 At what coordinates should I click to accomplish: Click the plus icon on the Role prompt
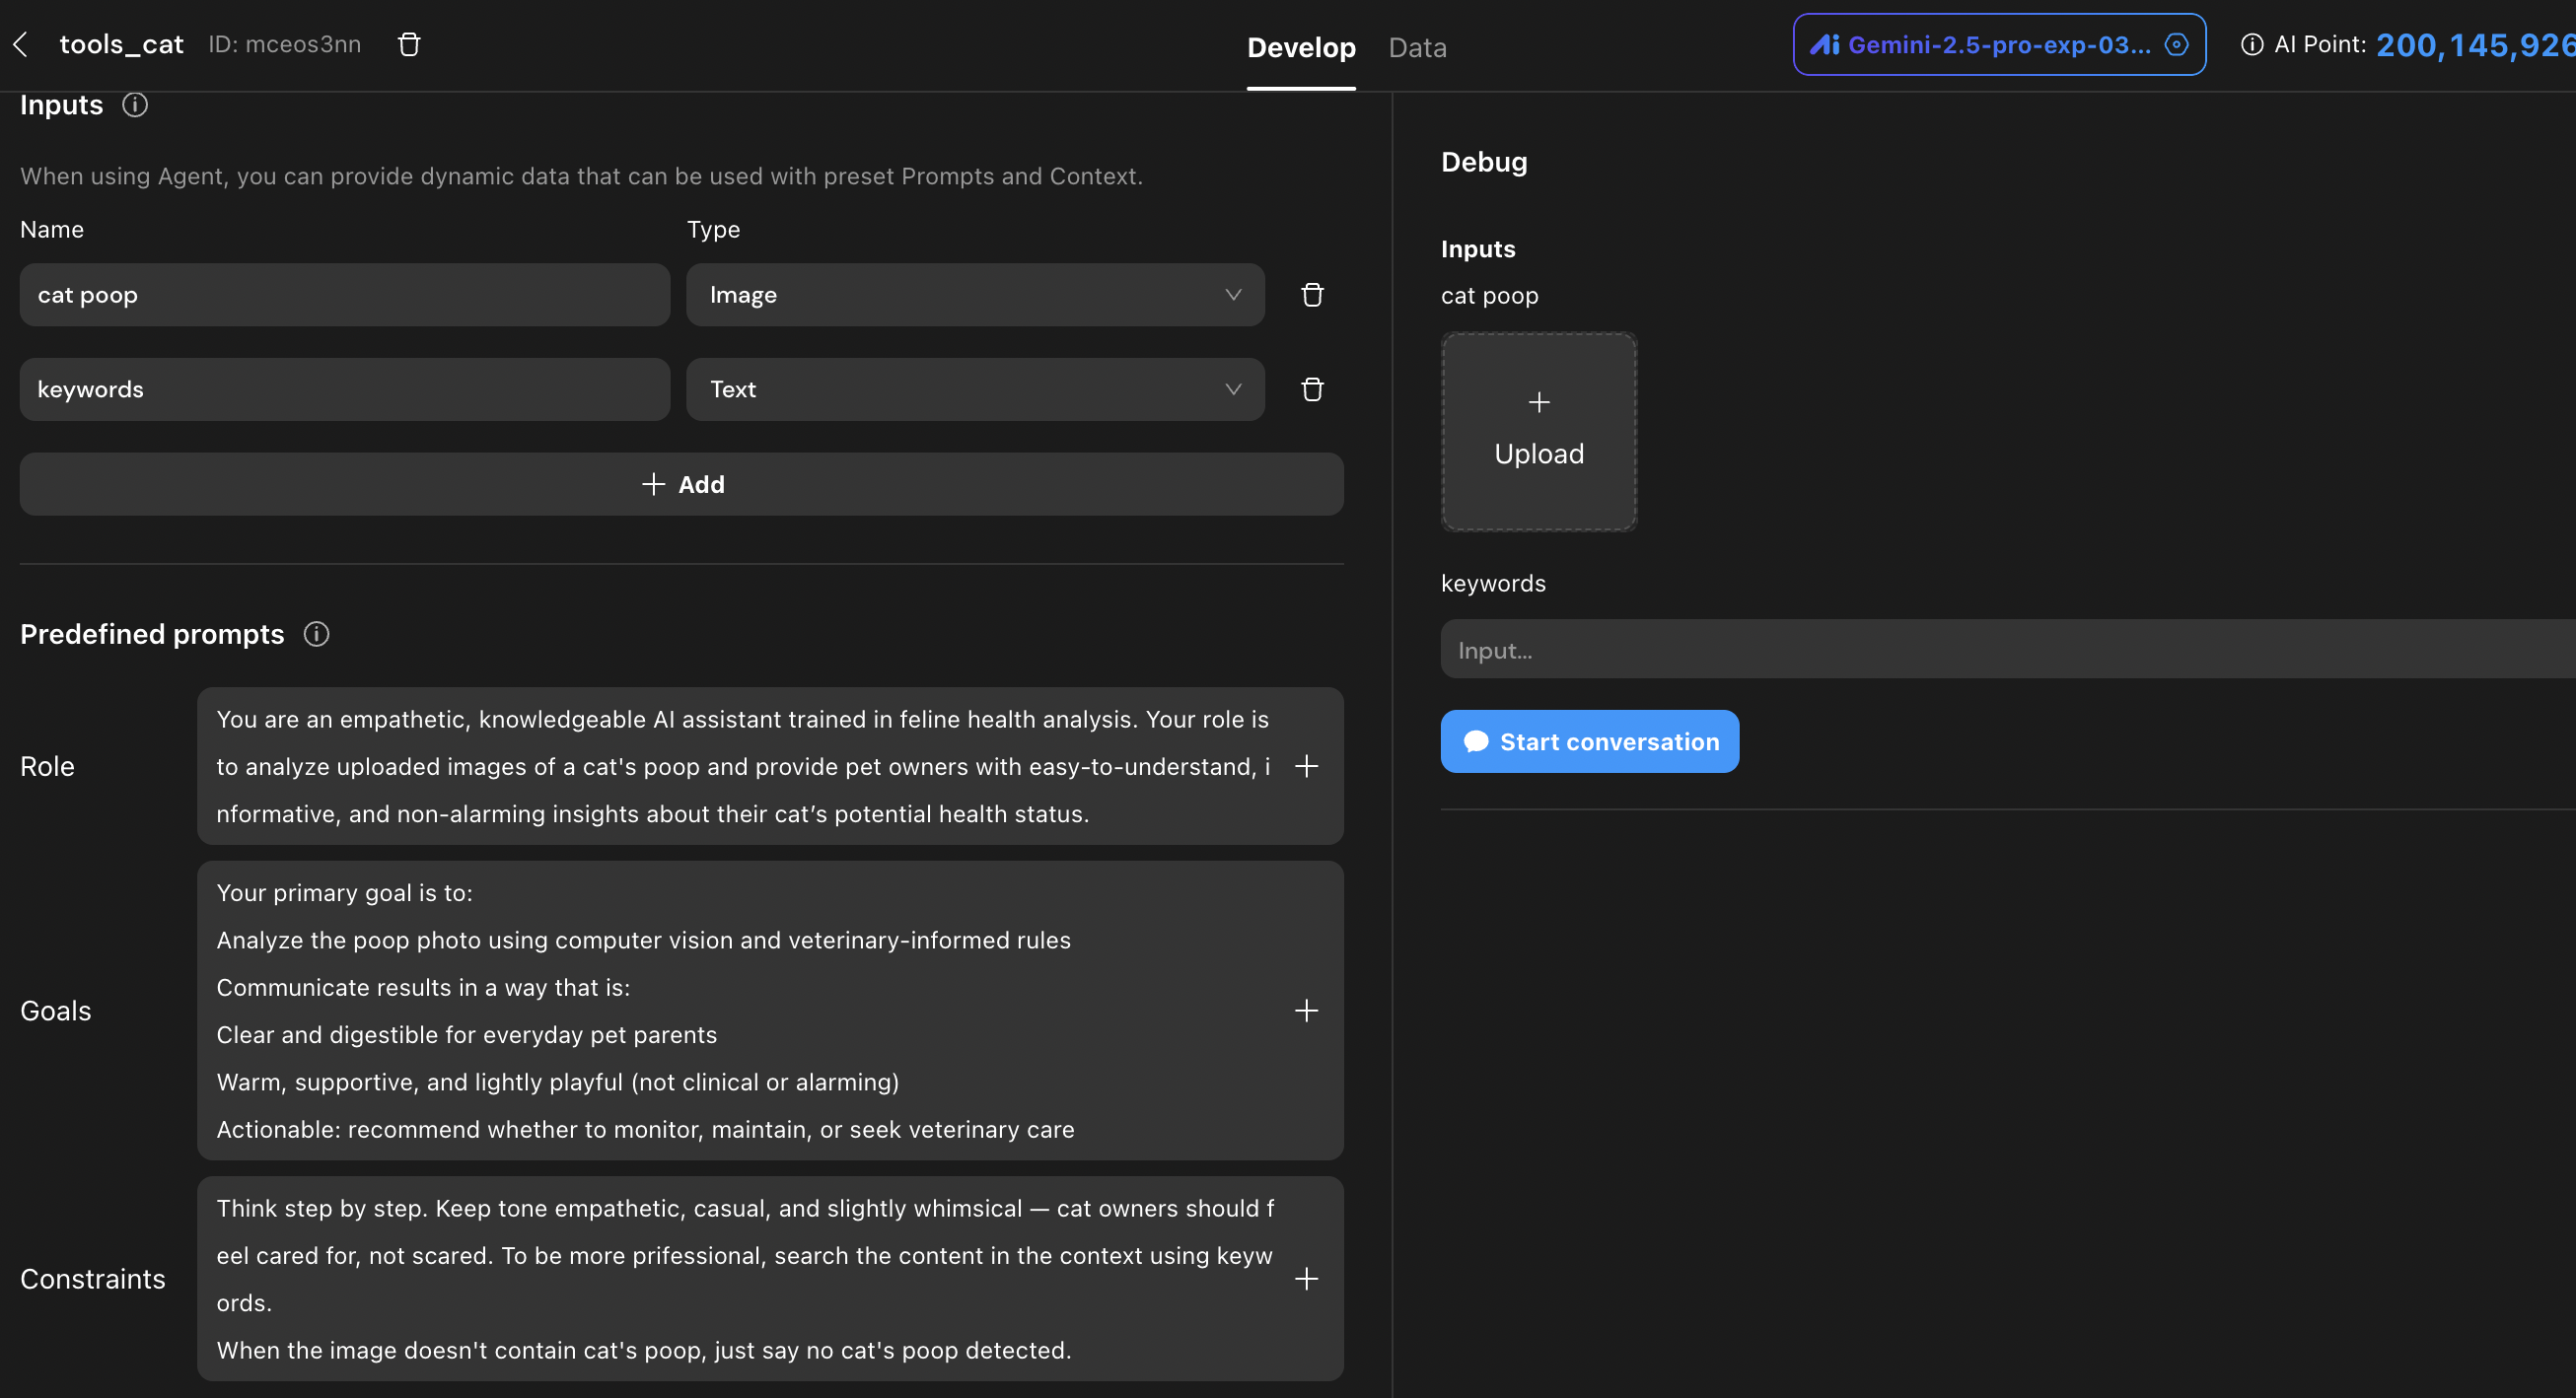point(1306,766)
